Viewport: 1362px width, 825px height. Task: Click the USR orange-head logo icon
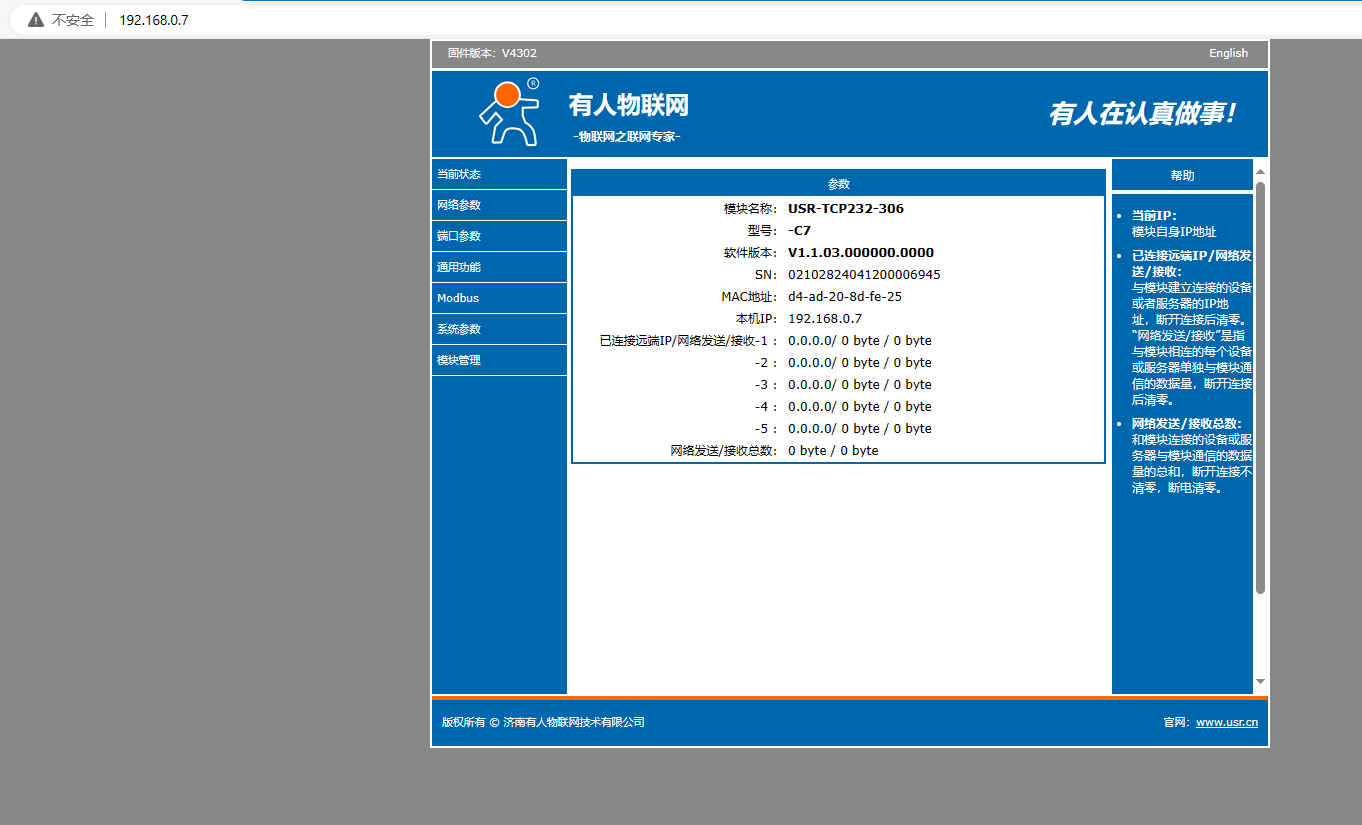coord(510,112)
